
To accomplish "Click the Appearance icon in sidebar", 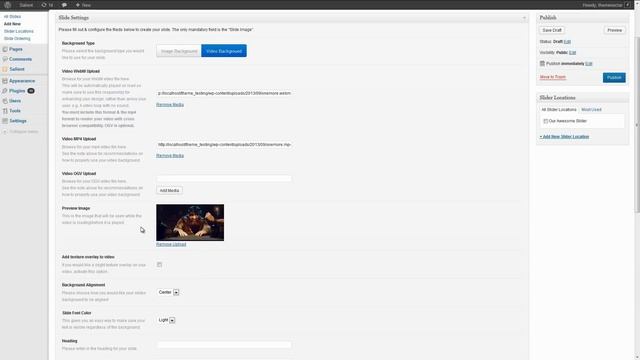I will click(5, 81).
